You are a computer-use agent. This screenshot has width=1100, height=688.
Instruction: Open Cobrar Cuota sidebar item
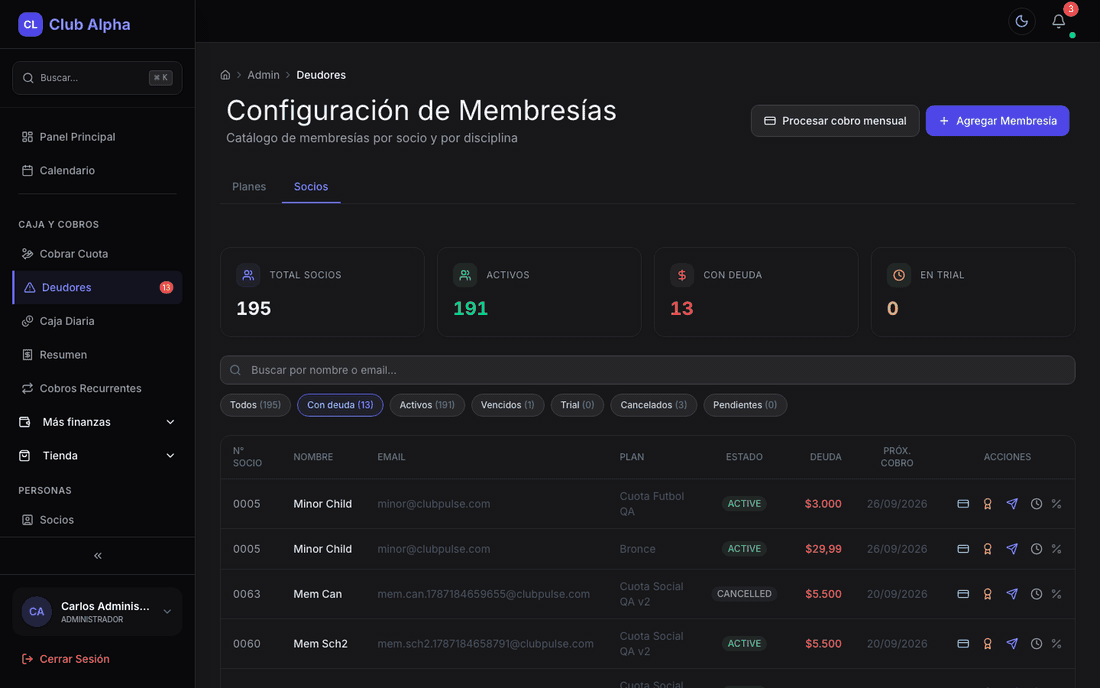click(x=98, y=254)
